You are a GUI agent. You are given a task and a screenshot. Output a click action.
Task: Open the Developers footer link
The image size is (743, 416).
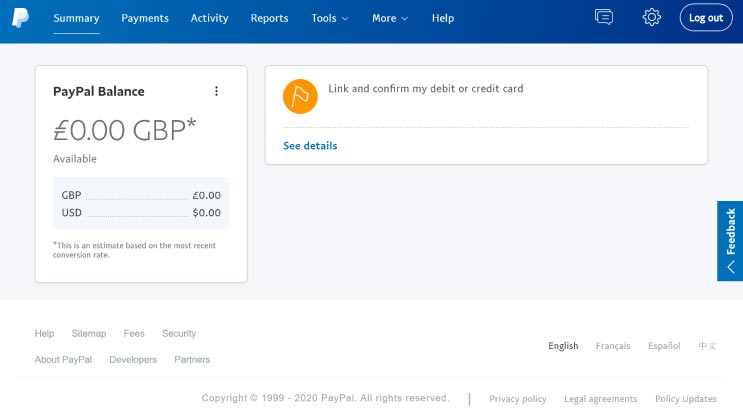133,360
